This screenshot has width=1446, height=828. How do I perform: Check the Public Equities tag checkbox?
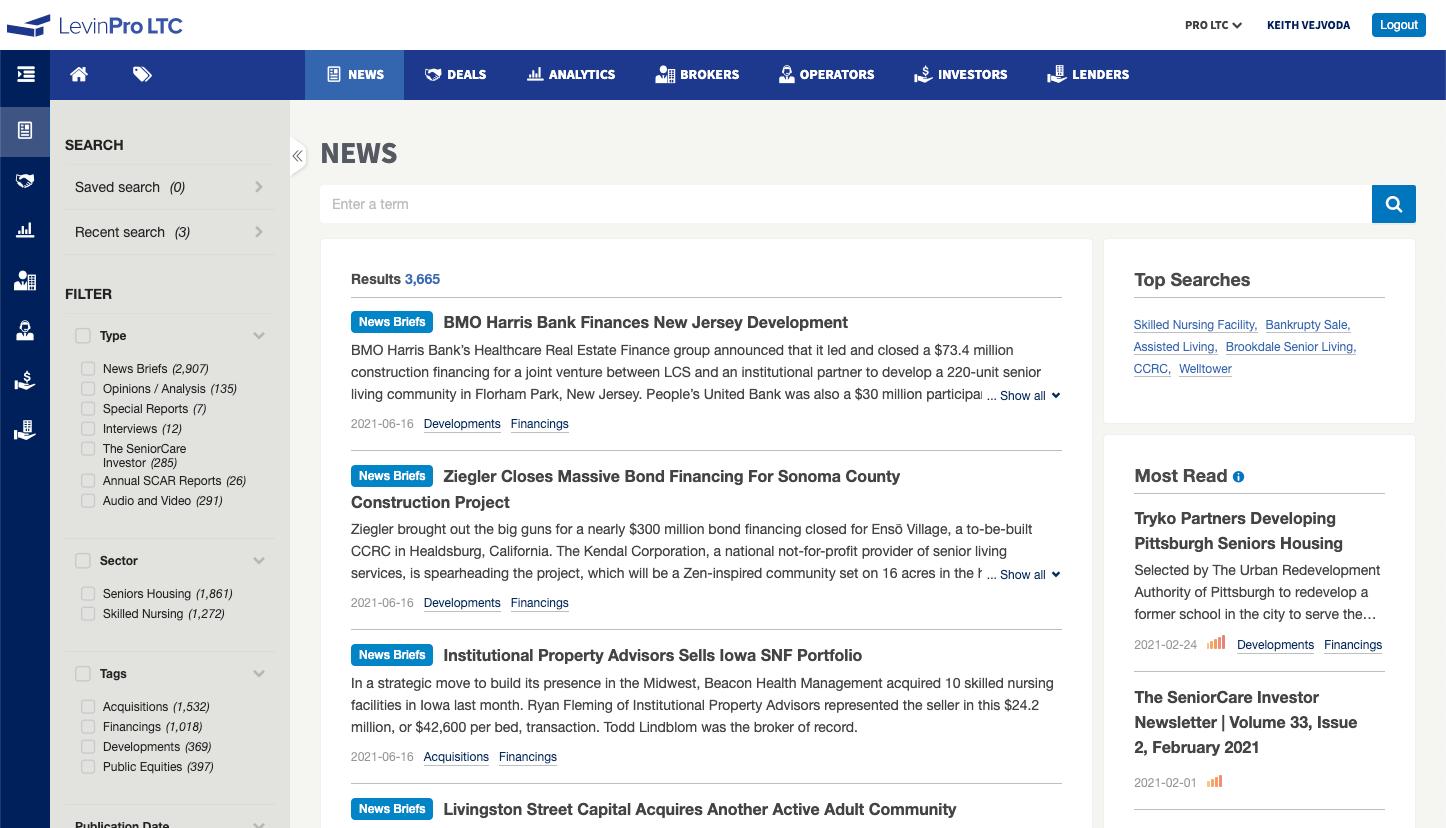coord(88,767)
